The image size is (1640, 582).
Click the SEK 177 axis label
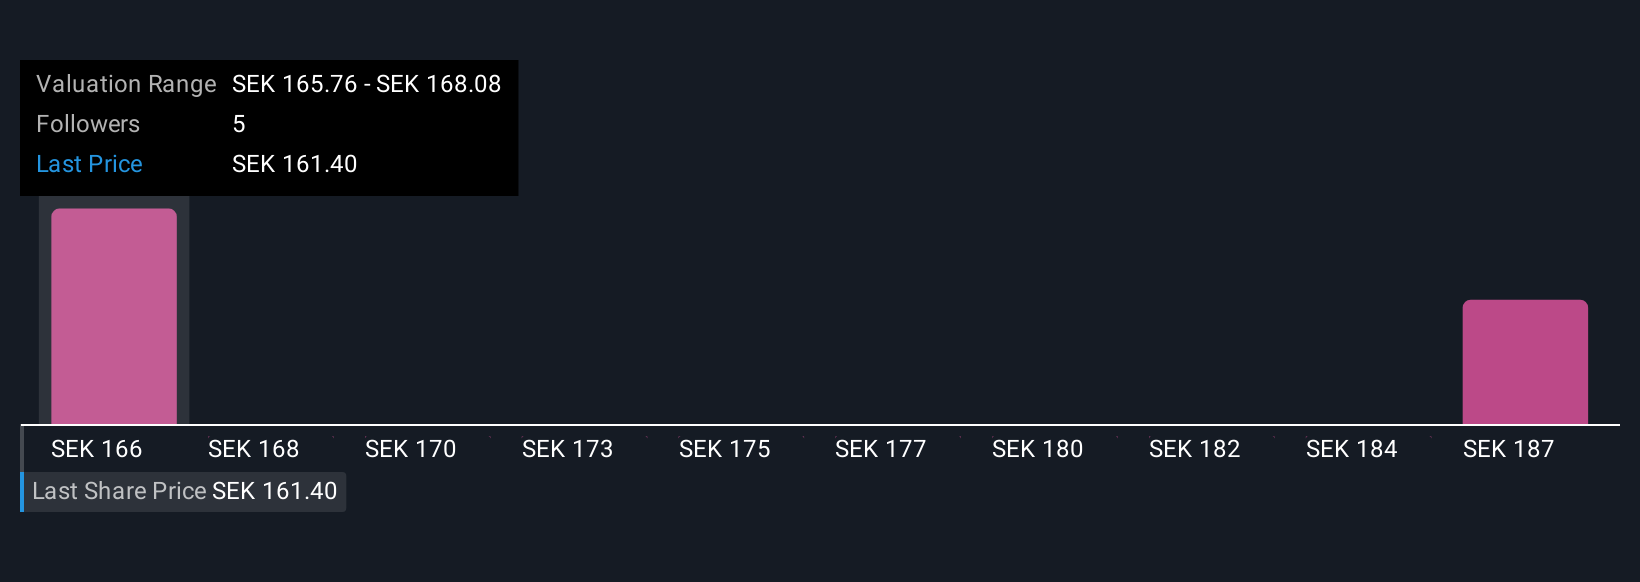tap(881, 449)
